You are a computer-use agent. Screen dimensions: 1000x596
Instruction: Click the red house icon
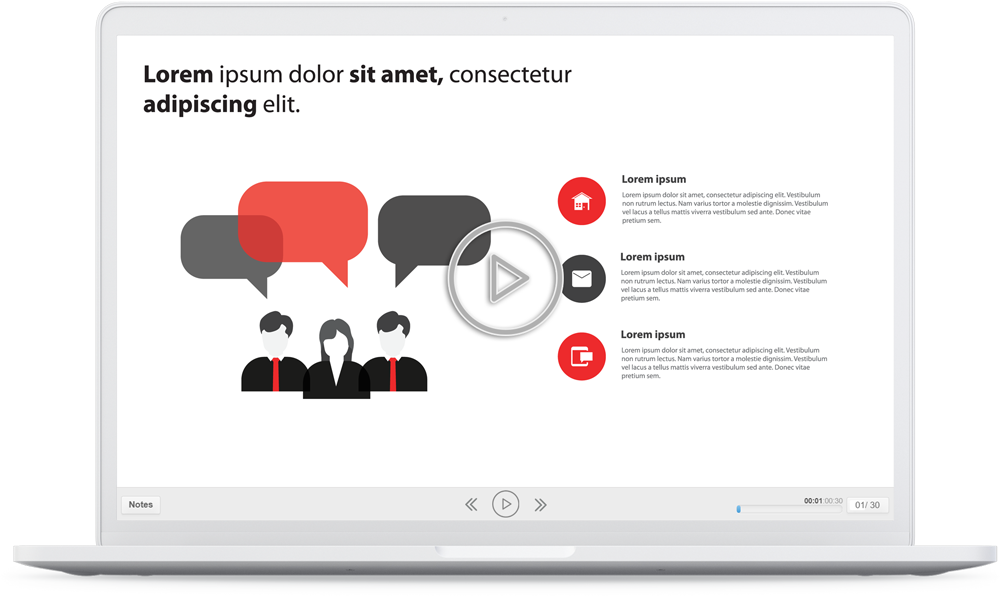click(x=581, y=201)
